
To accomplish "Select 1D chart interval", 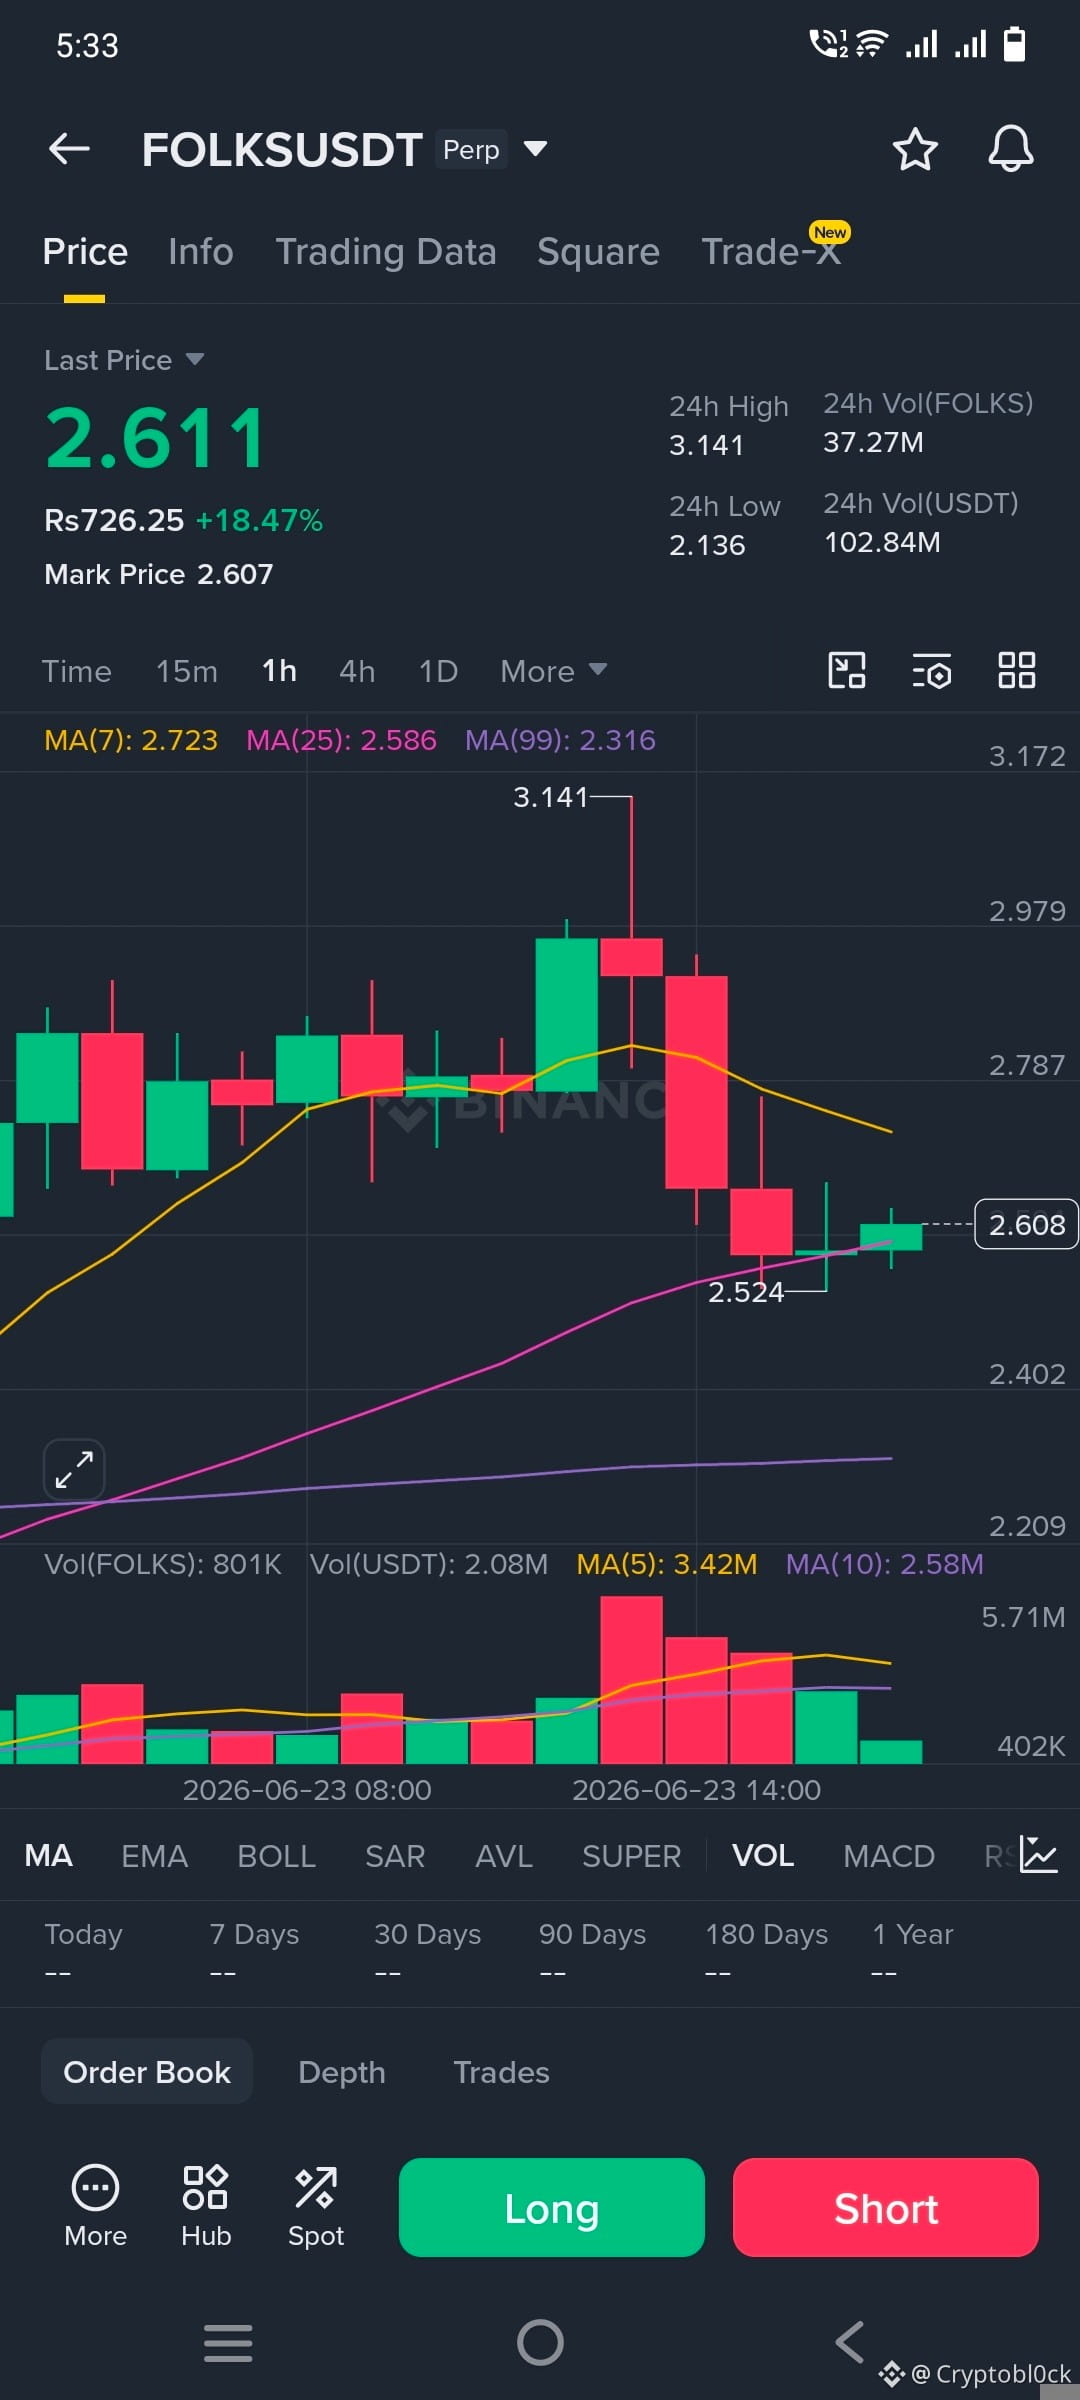I will (438, 671).
